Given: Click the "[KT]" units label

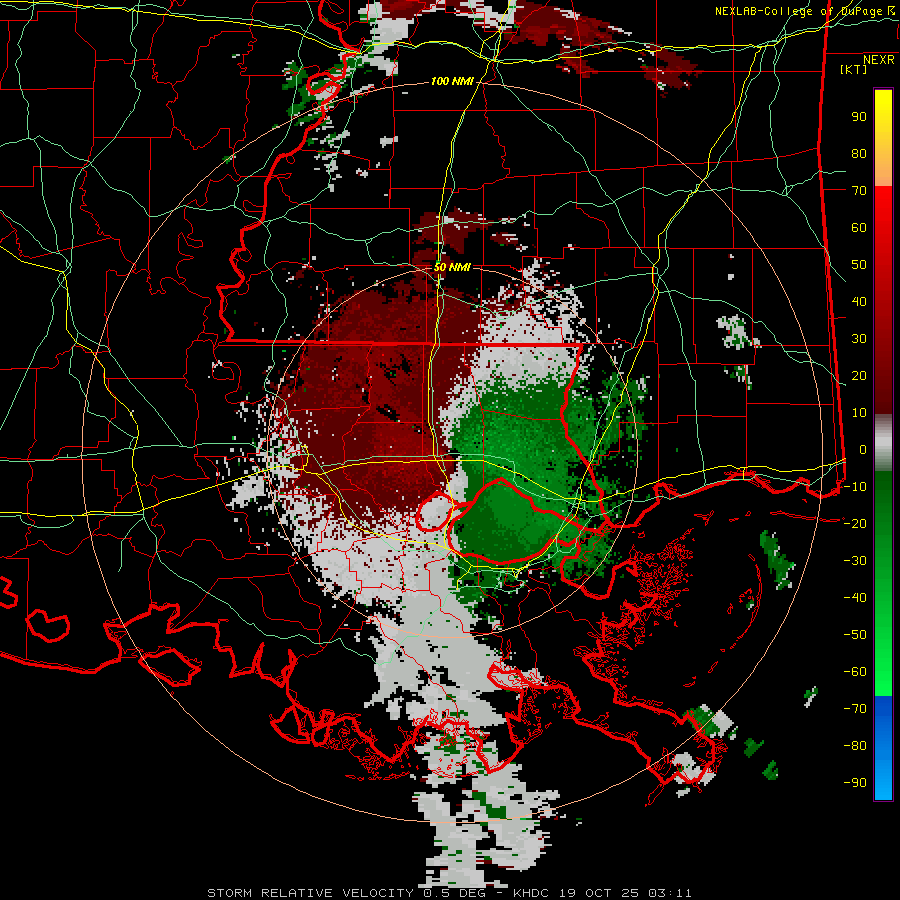Looking at the screenshot, I should coord(853,69).
